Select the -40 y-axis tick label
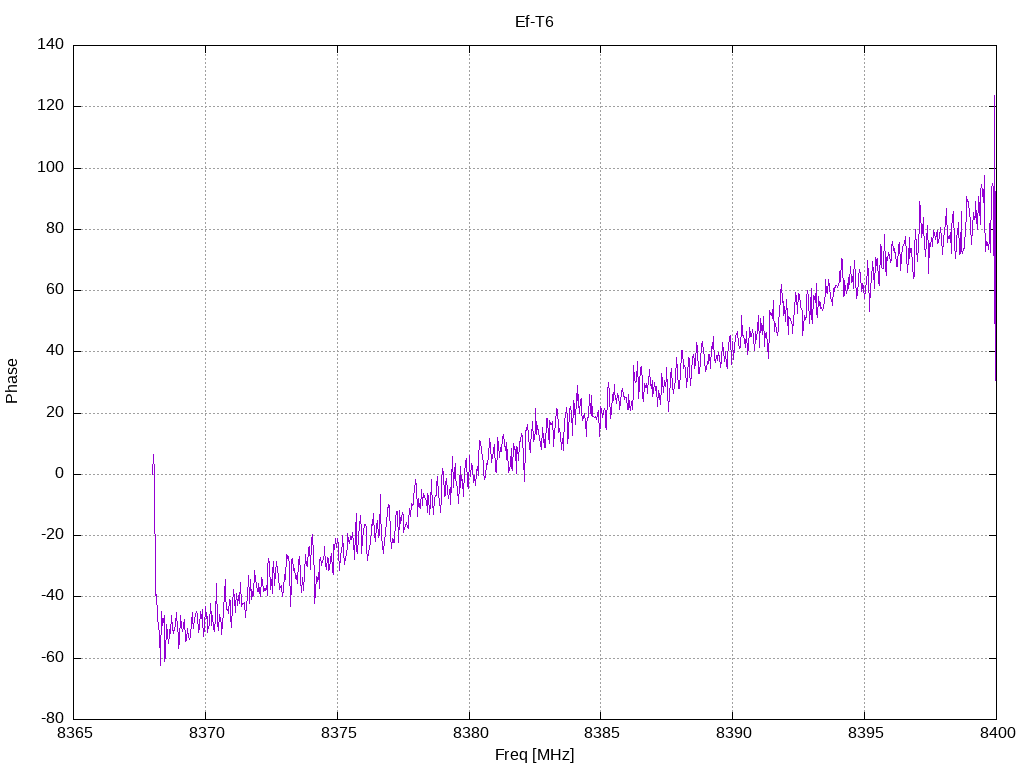The image size is (1024, 768). [x=52, y=596]
